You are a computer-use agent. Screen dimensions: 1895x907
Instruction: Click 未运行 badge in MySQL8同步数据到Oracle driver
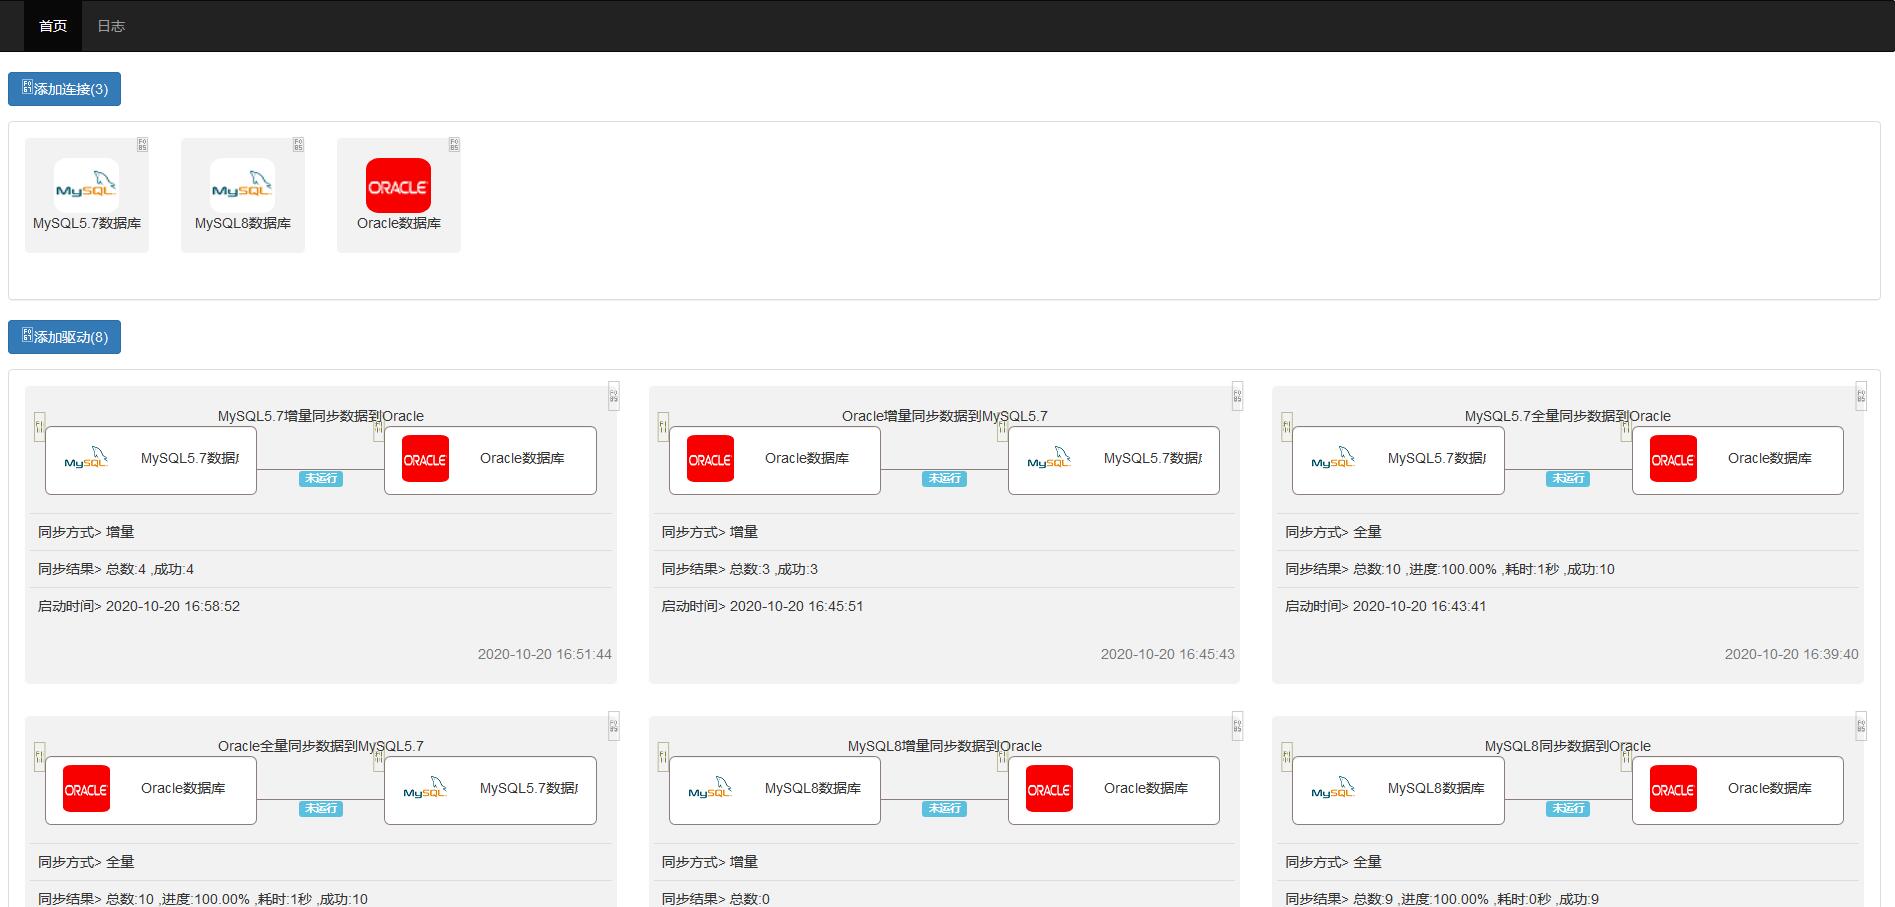coord(1568,809)
